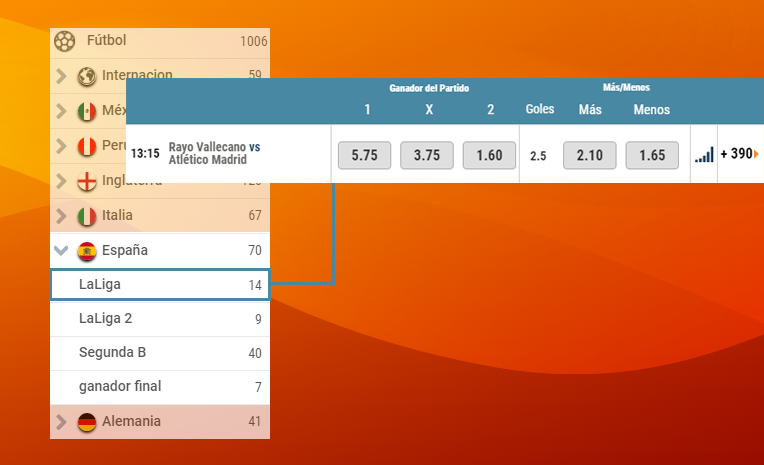Click the 13:15 match time
Image resolution: width=764 pixels, height=465 pixels.
point(145,154)
